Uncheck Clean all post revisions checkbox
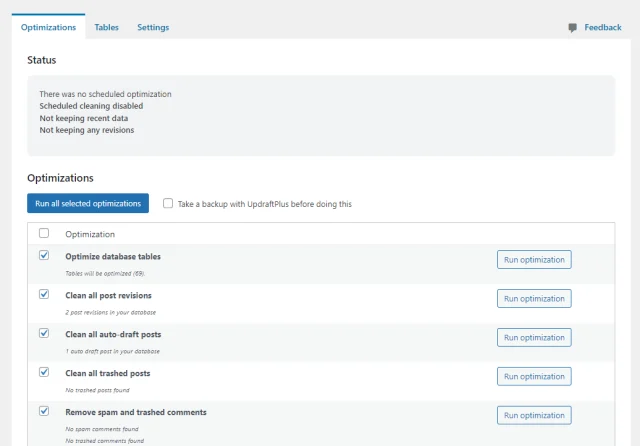Viewport: 640px width, 446px height. pos(44,295)
